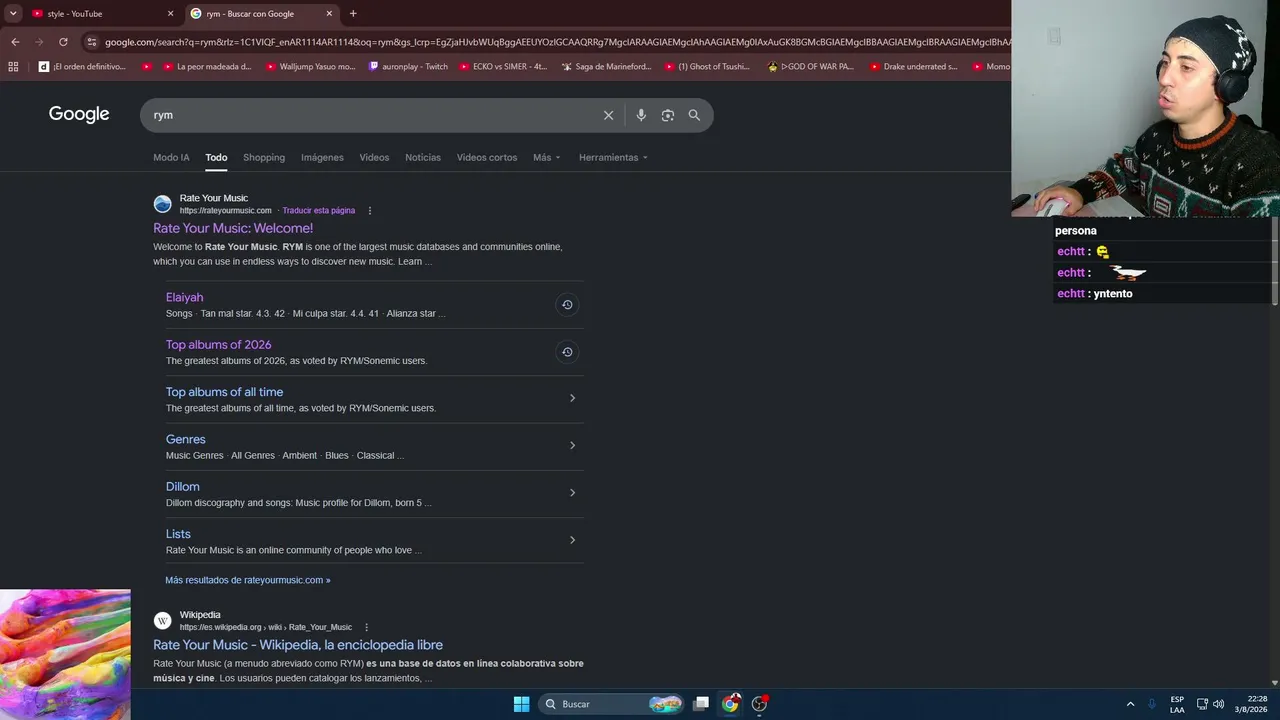1280x720 pixels.
Task: Start a voice search with the microphone icon
Action: coord(641,115)
